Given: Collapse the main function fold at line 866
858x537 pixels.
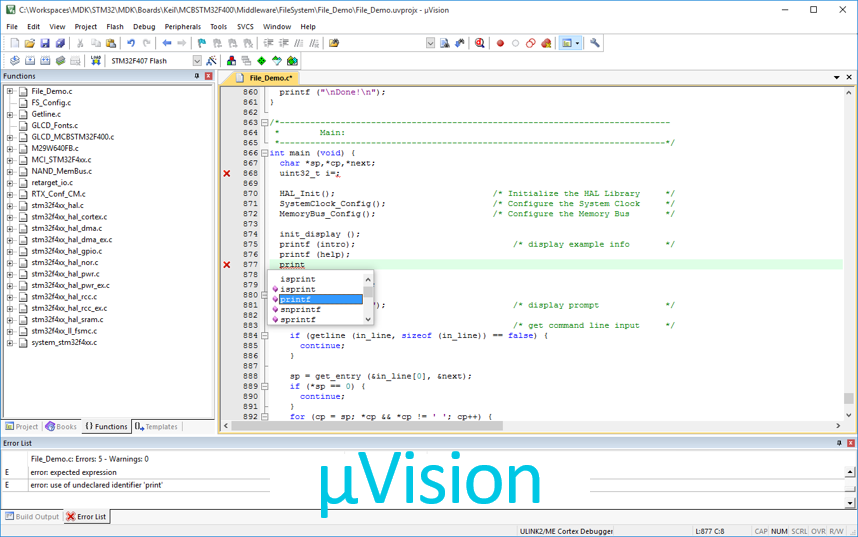Looking at the screenshot, I should pos(265,153).
